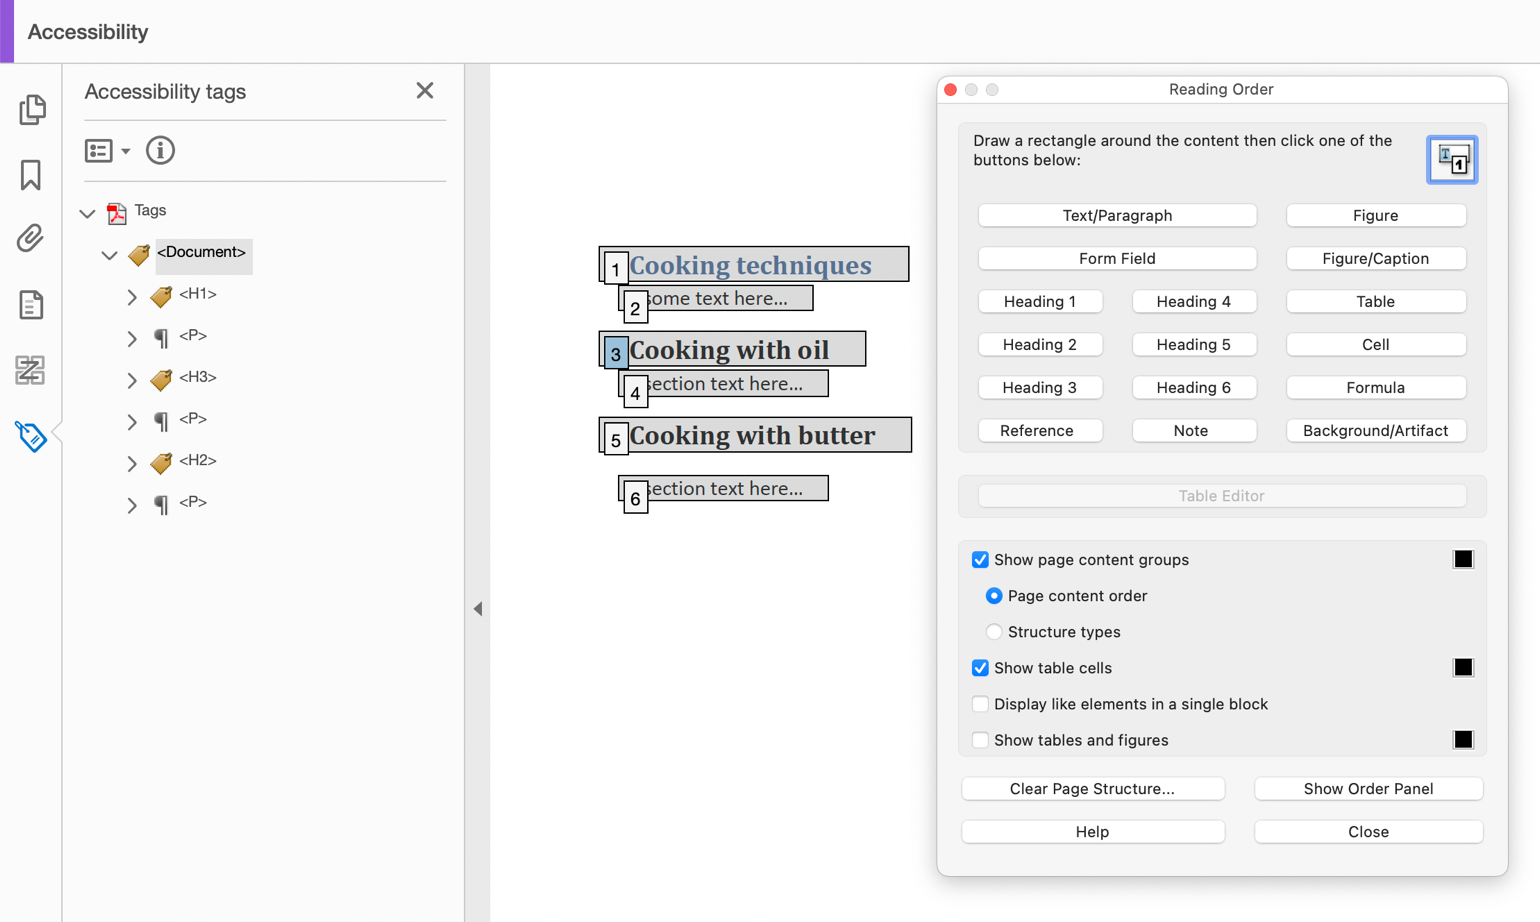Viewport: 1540px width, 922px height.
Task: Open the Page Thumbnails panel
Action: pyautogui.click(x=32, y=110)
